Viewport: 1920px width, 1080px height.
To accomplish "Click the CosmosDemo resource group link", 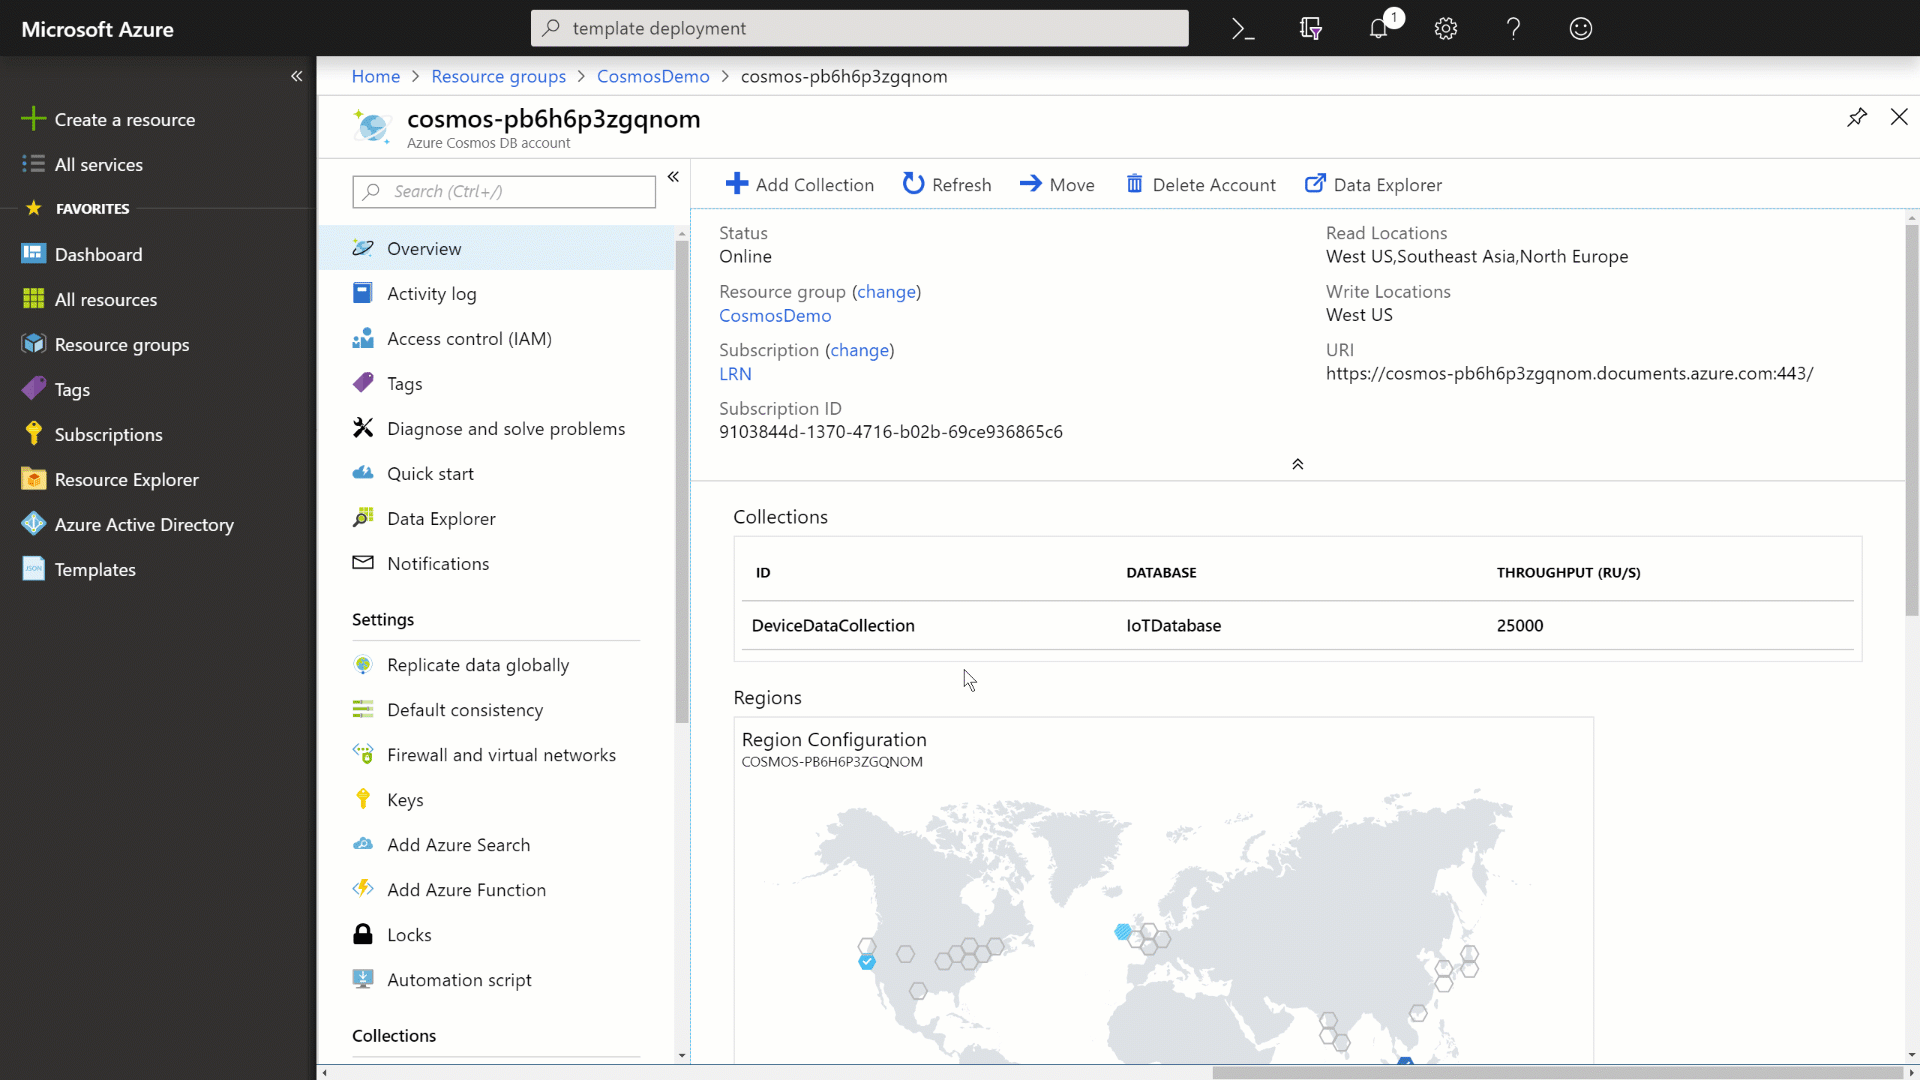I will pos(775,316).
